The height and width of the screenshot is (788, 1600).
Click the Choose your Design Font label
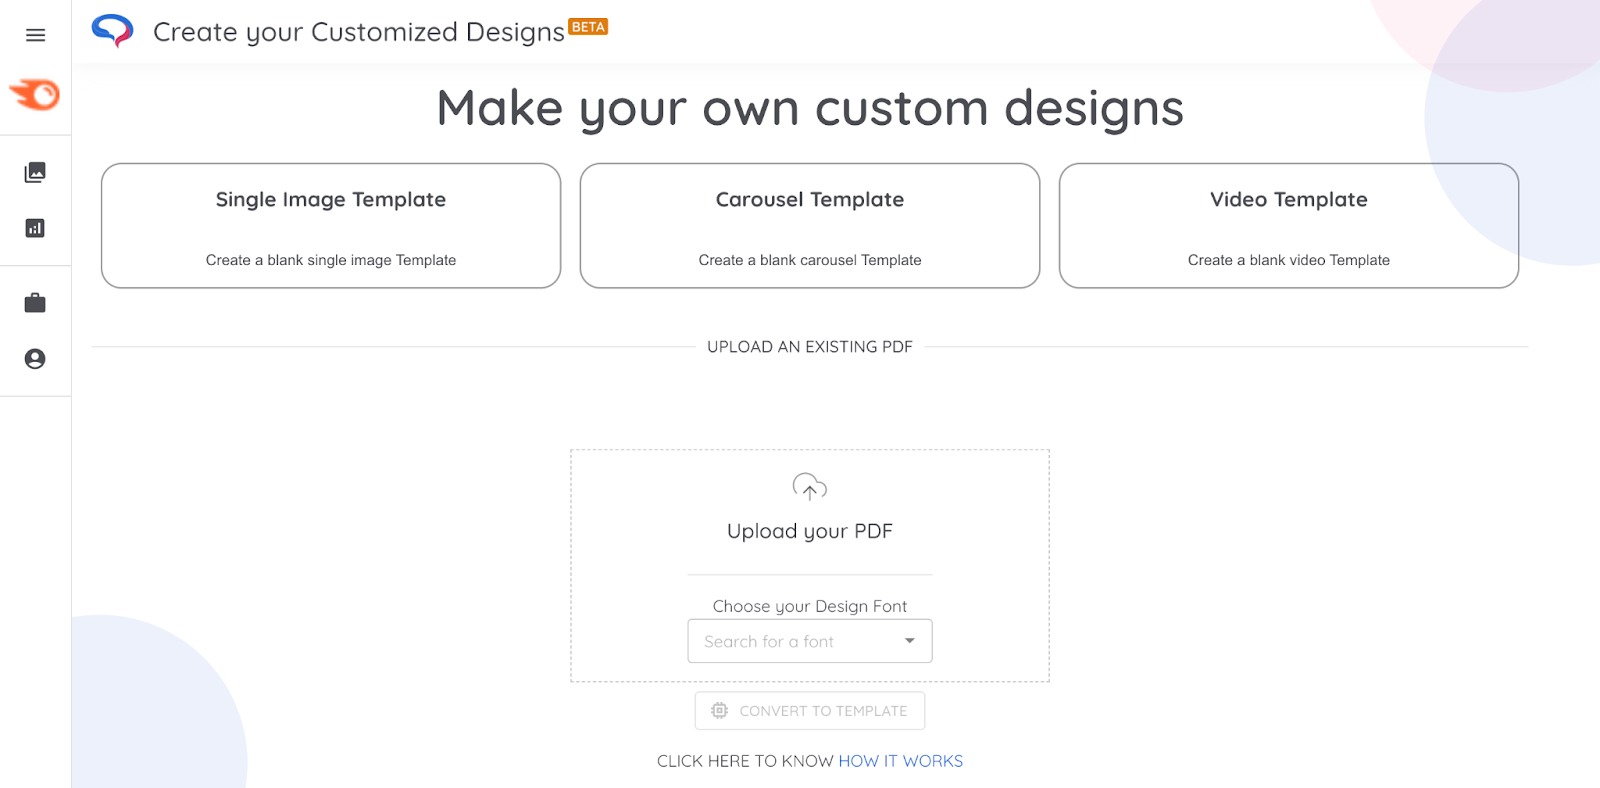pyautogui.click(x=810, y=606)
